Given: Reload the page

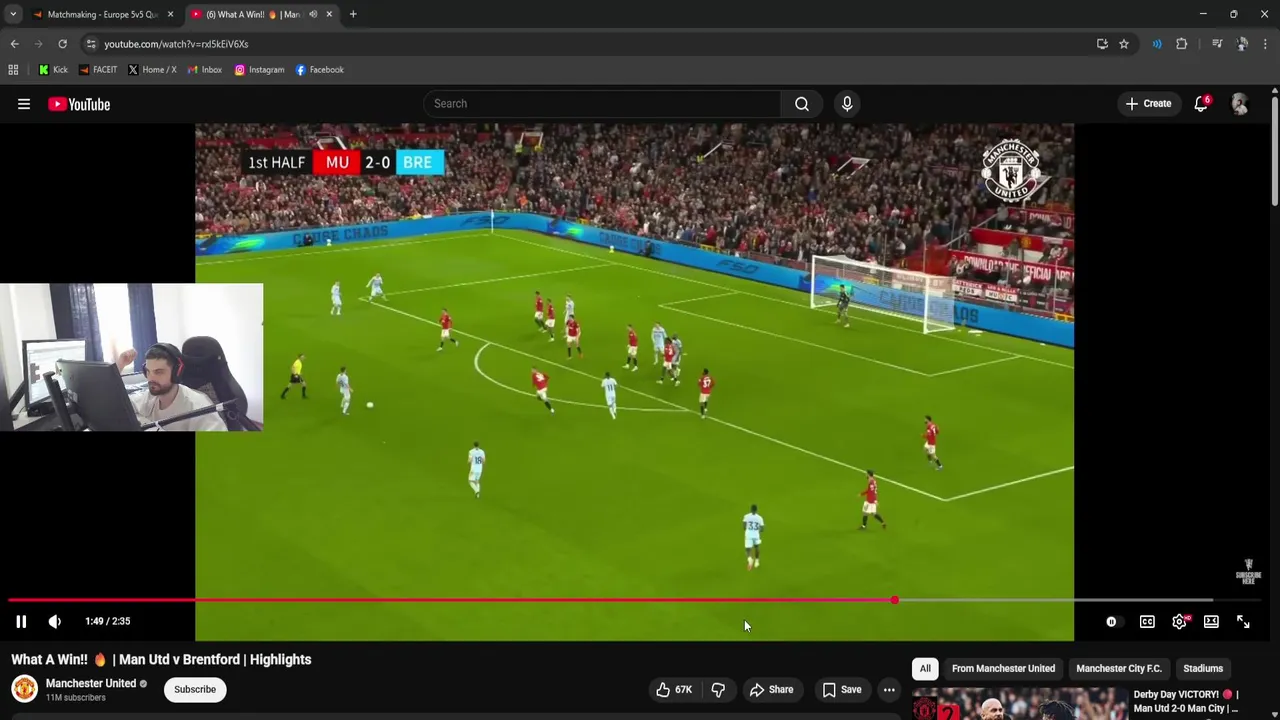Looking at the screenshot, I should click(62, 44).
